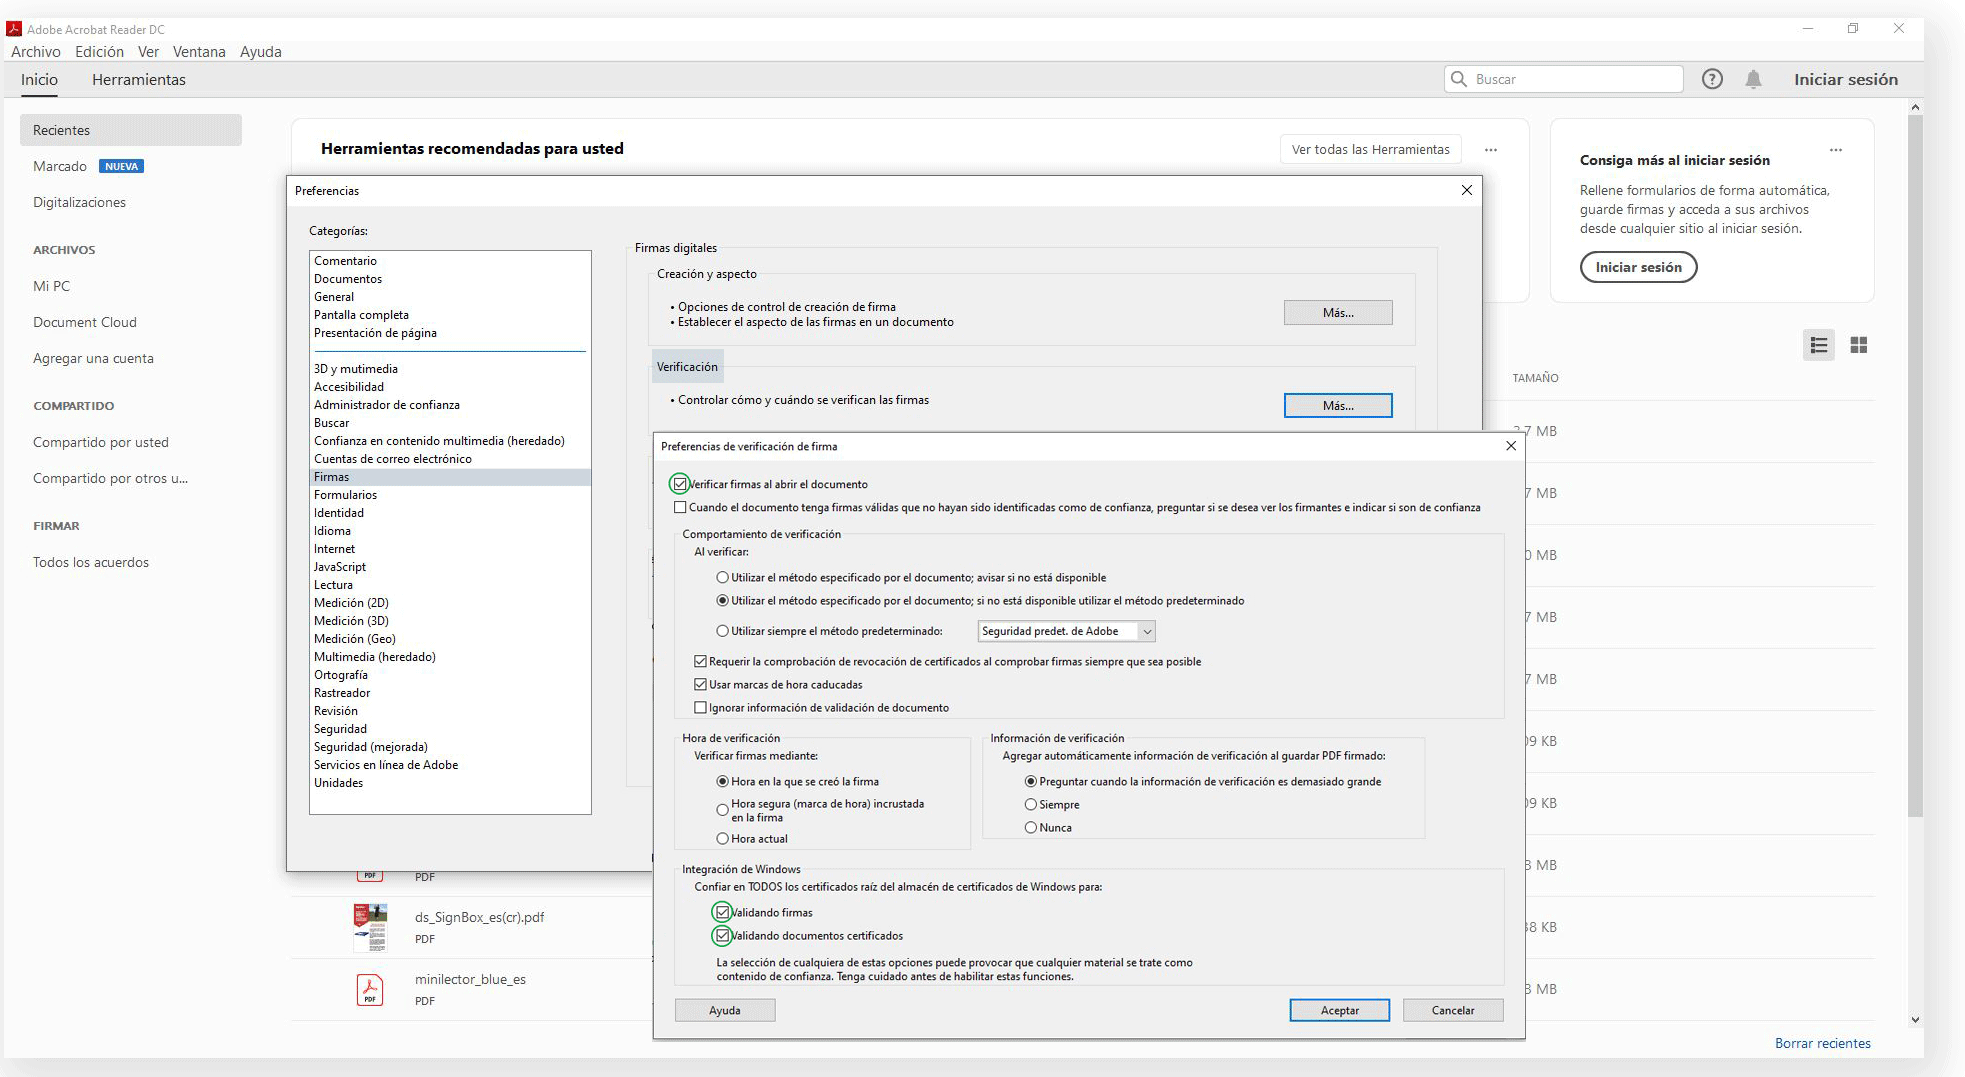The image size is (1965, 1077).
Task: Select Utilizar siempre el método predeterminado
Action: 722,631
